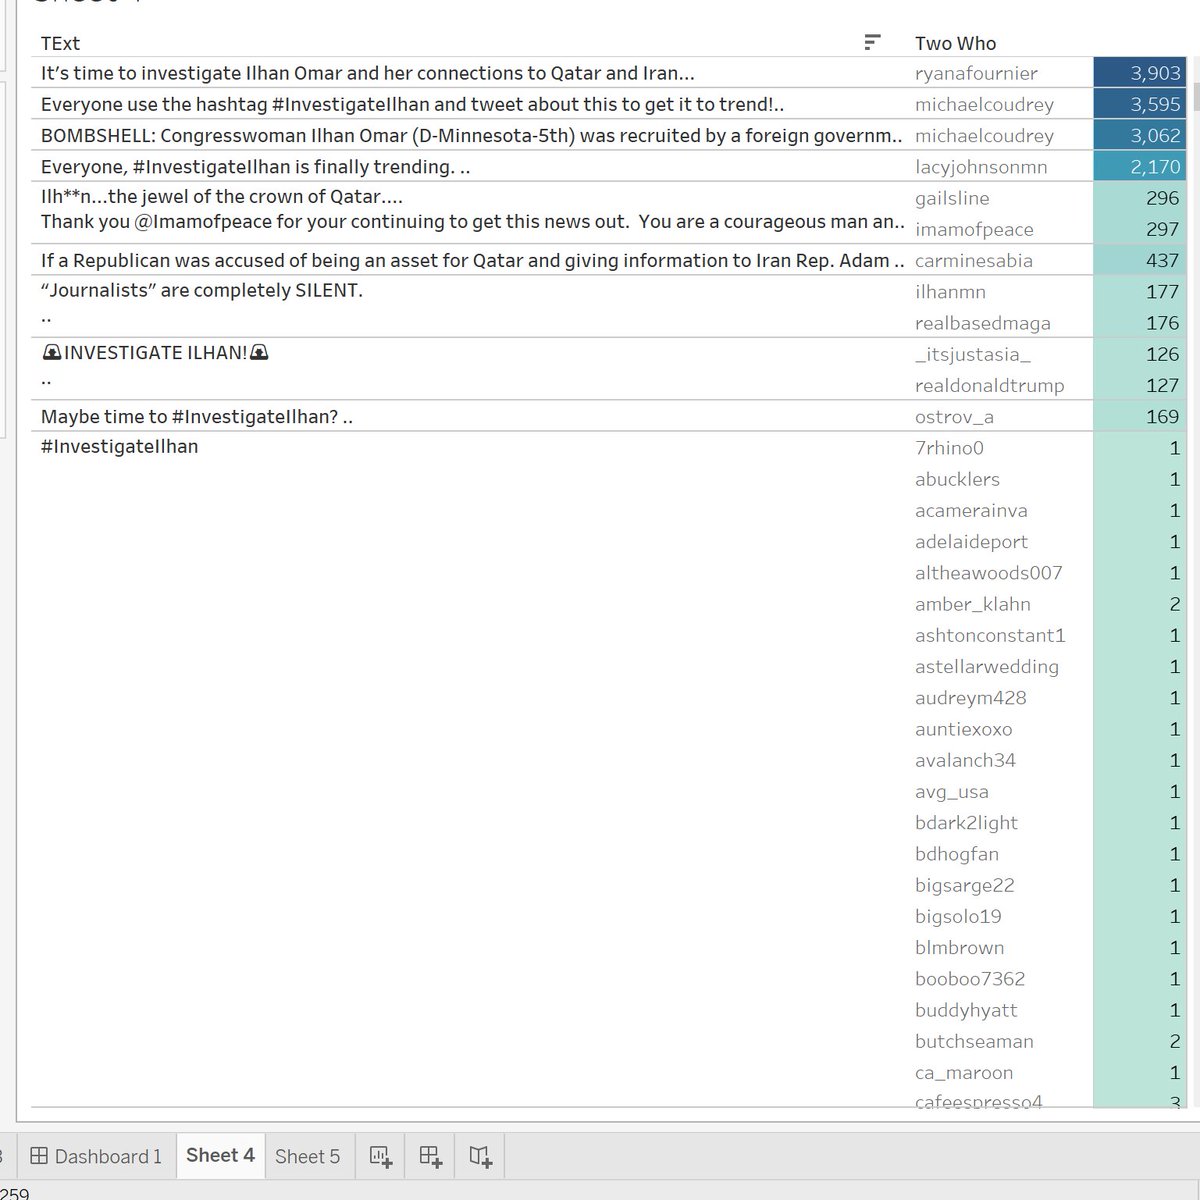Screen dimensions: 1200x1200
Task: Open the Dashboard 1 tab
Action: (x=96, y=1157)
